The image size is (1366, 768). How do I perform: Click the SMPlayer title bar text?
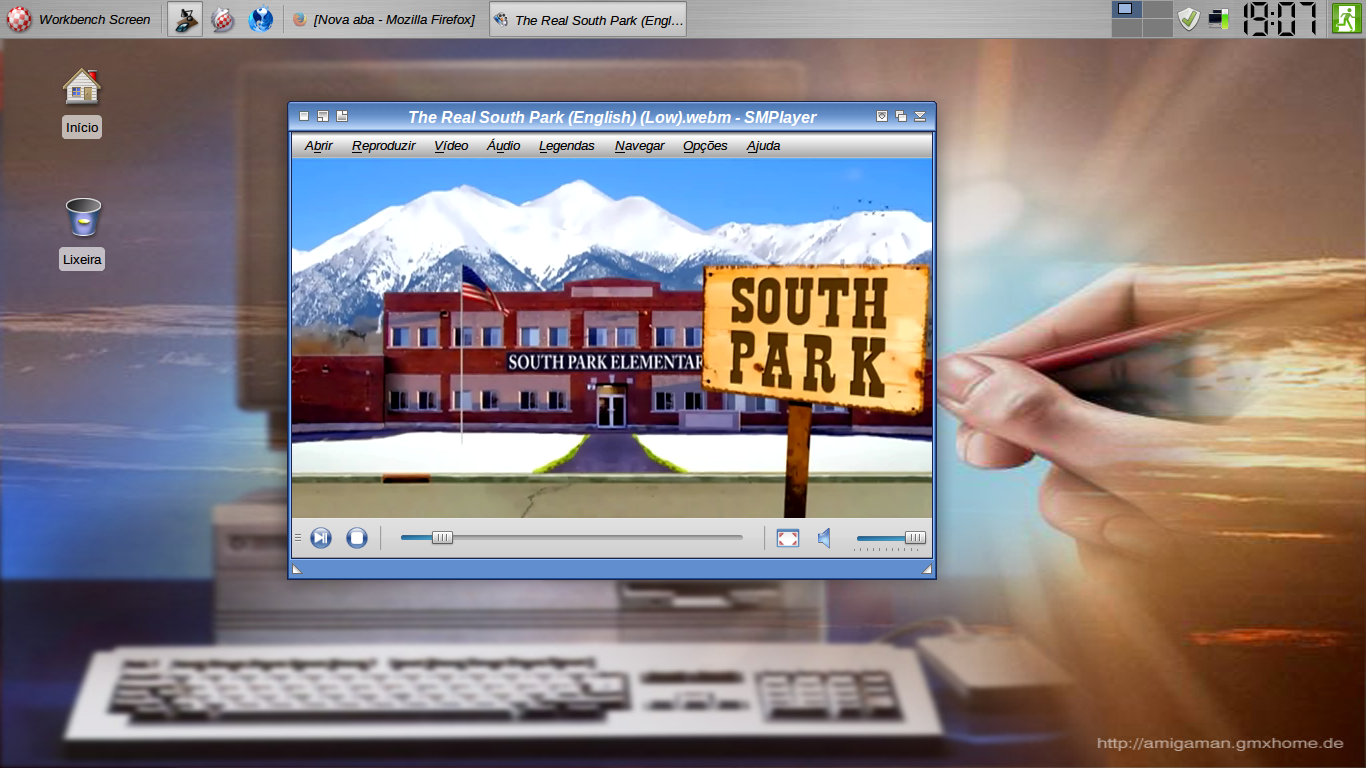pyautogui.click(x=612, y=117)
